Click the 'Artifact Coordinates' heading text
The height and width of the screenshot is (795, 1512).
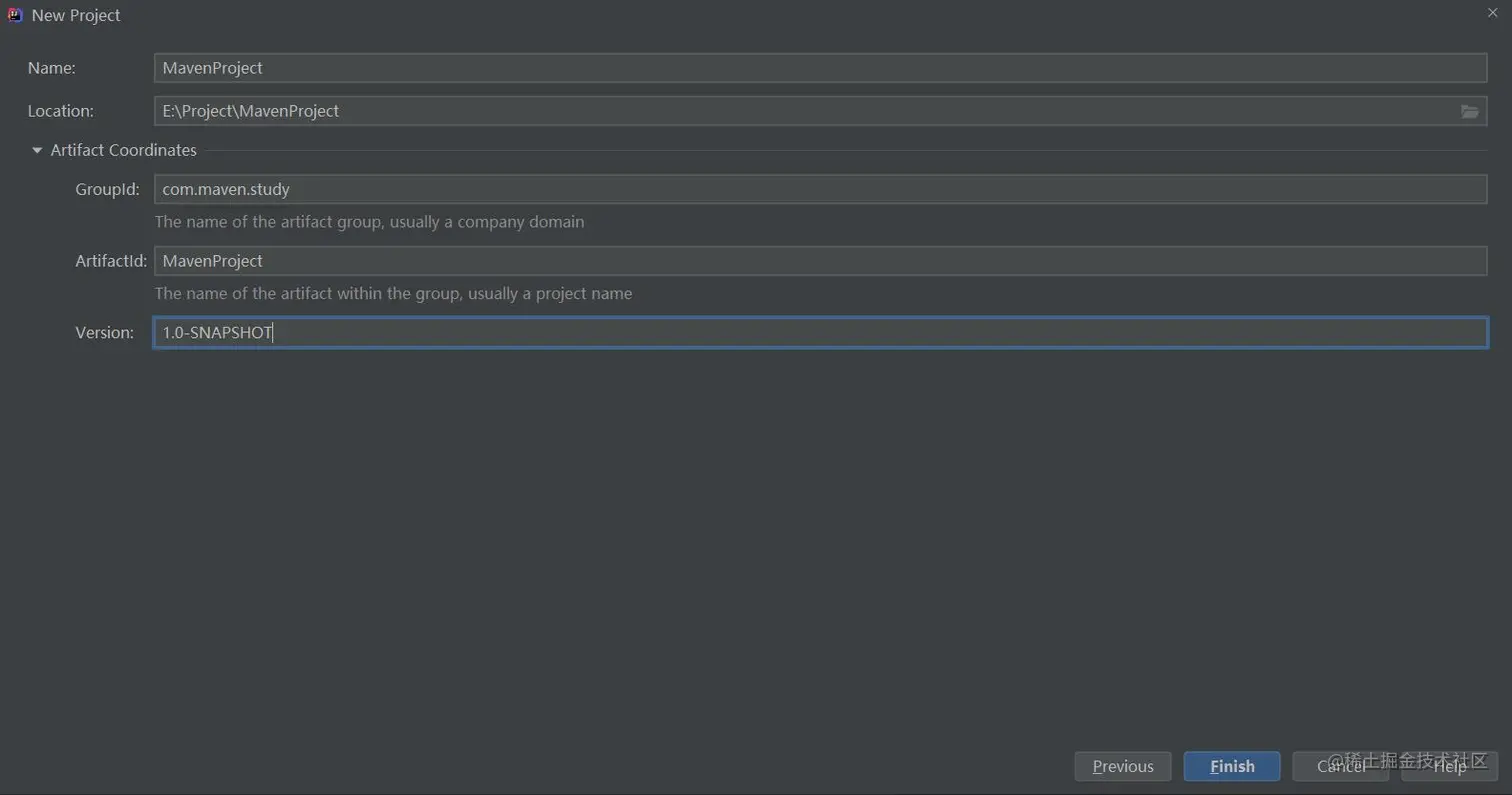[x=124, y=151]
